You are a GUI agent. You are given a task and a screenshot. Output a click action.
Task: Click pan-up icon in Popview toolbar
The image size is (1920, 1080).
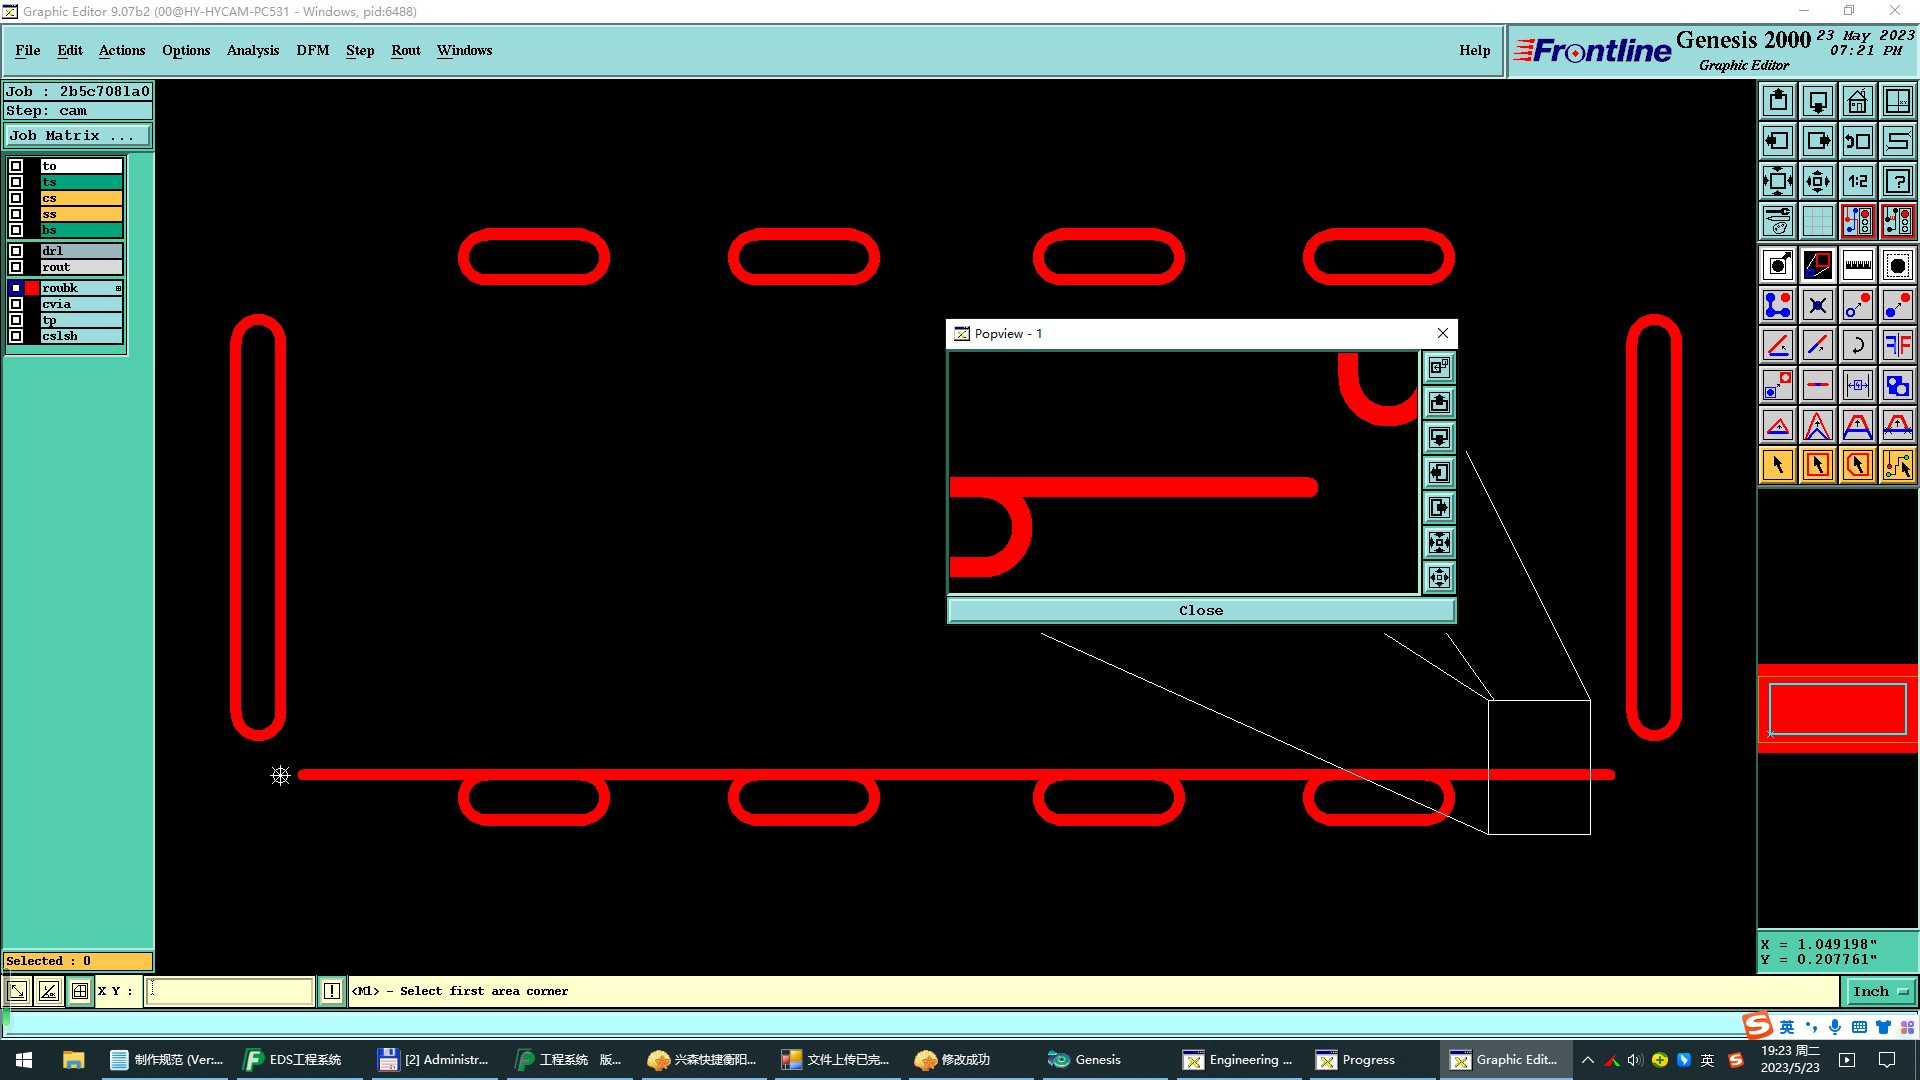[1439, 403]
